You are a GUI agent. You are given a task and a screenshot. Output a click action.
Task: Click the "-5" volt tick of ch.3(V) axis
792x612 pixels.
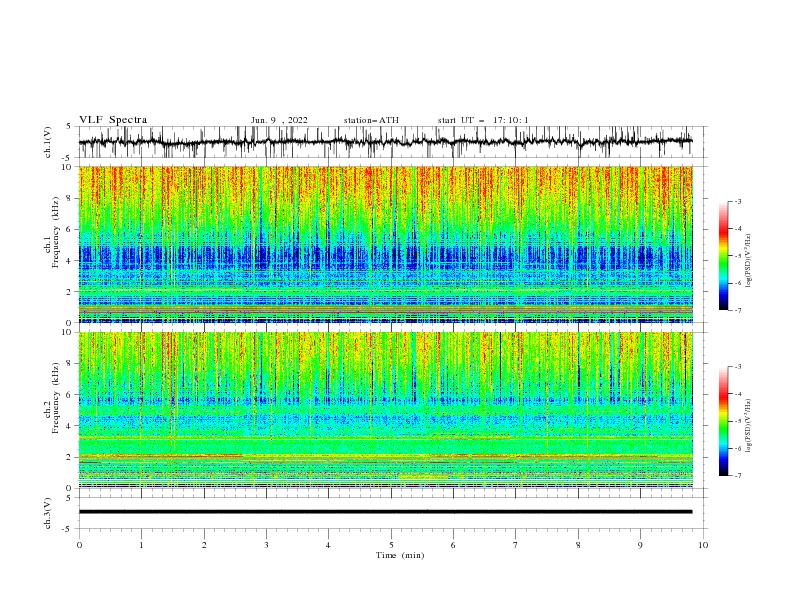(68, 529)
